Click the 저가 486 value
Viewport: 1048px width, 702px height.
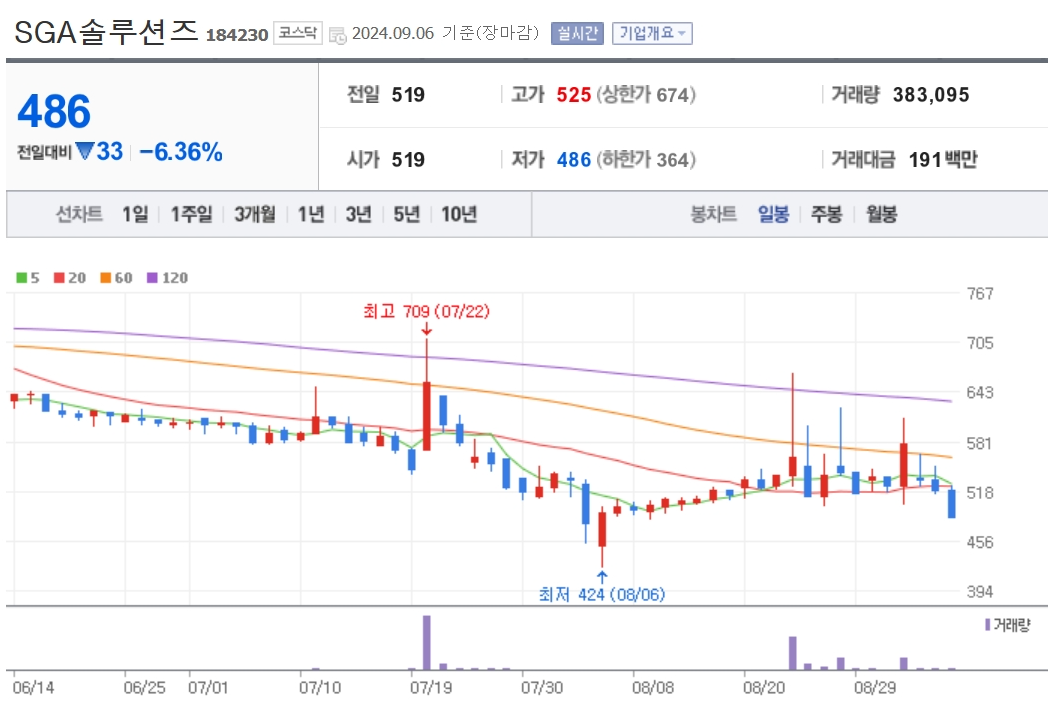click(573, 160)
